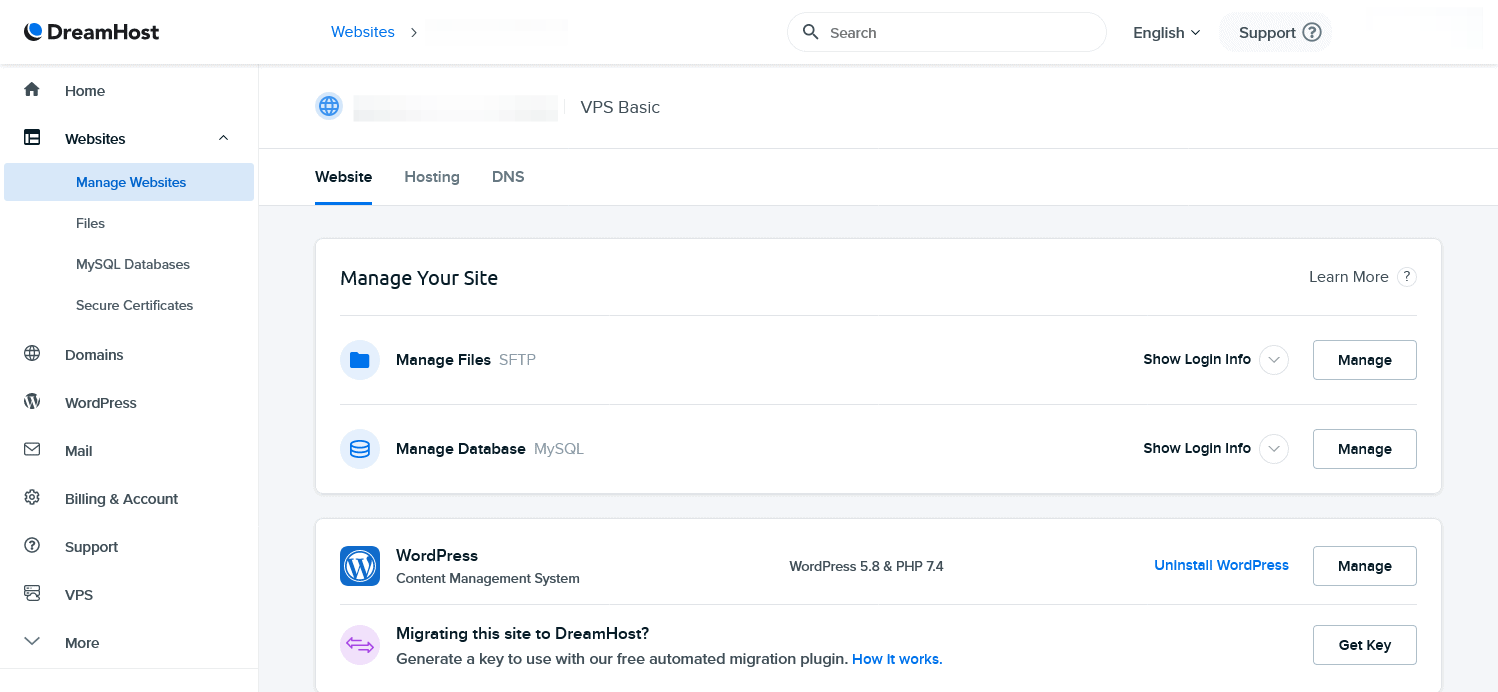1498x692 pixels.
Task: Go to Home in sidebar
Action: coord(85,90)
